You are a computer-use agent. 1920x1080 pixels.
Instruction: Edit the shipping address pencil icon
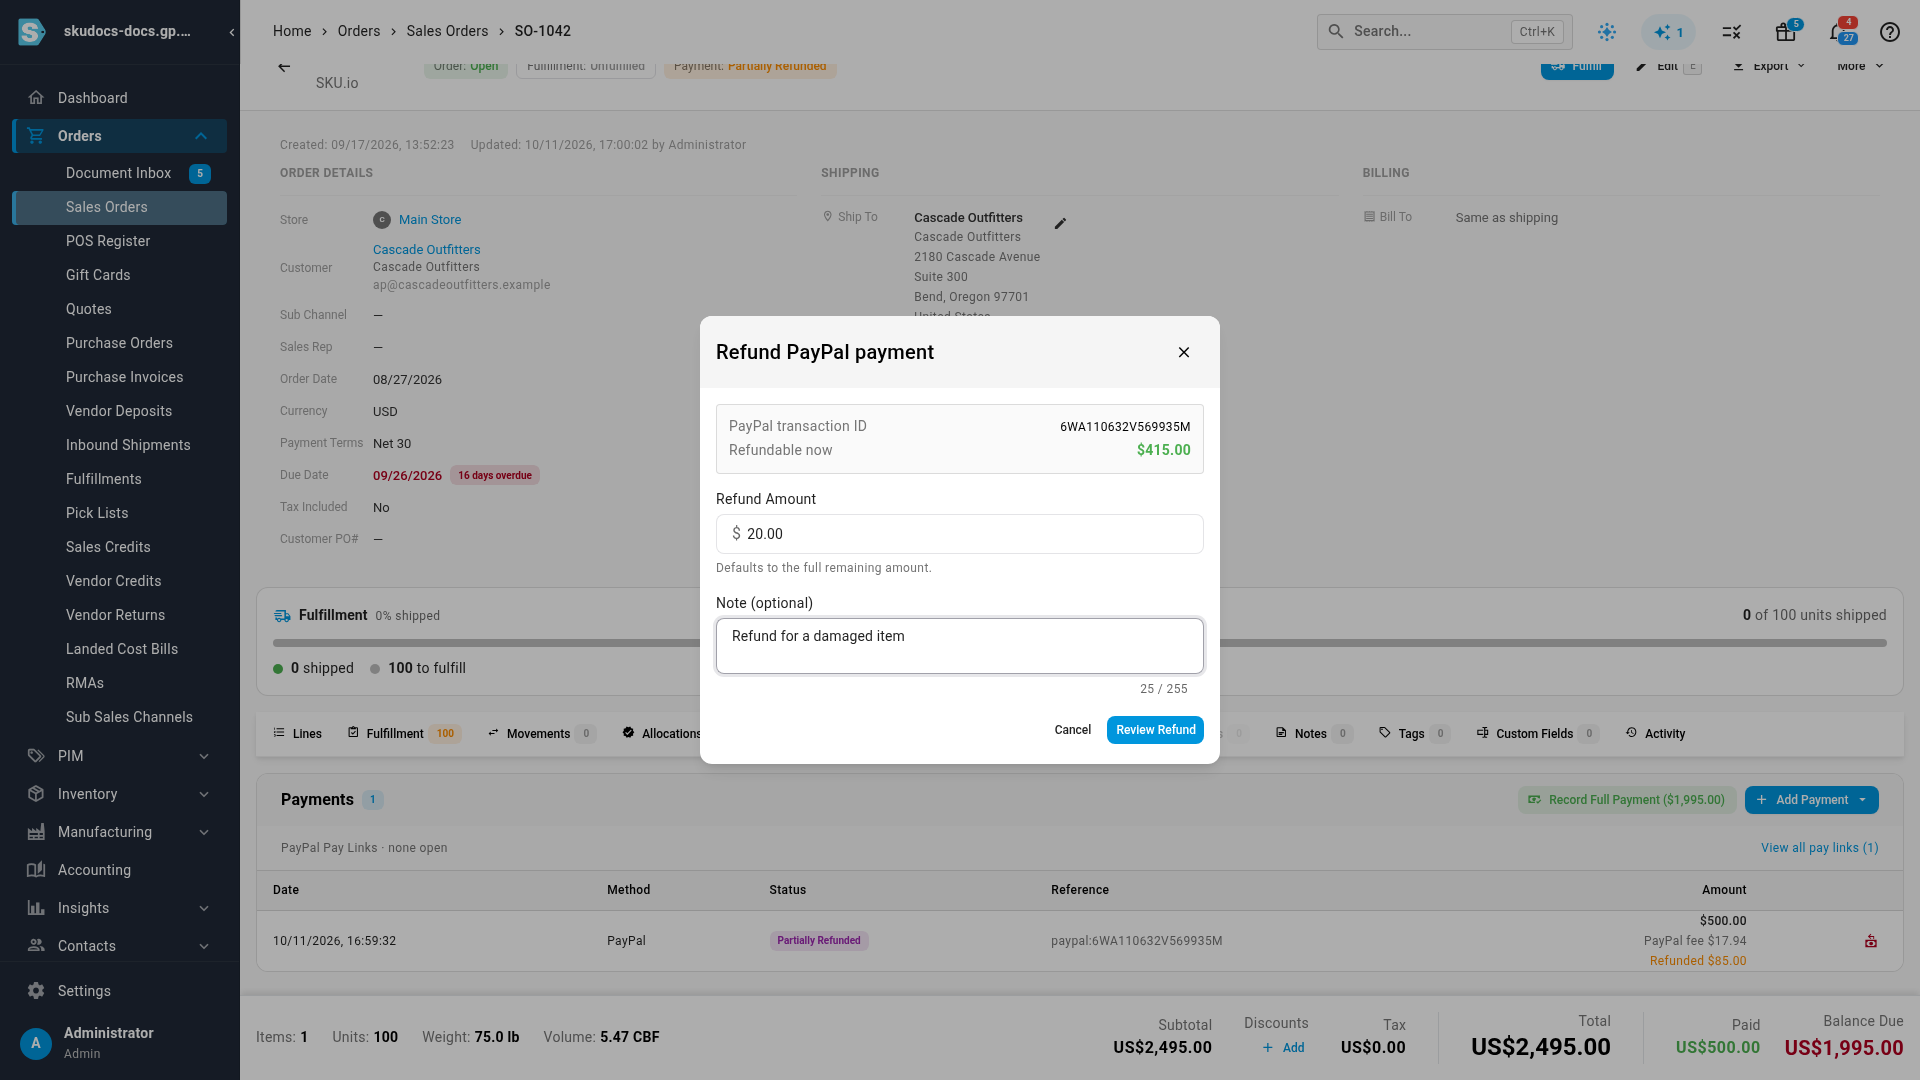tap(1060, 223)
